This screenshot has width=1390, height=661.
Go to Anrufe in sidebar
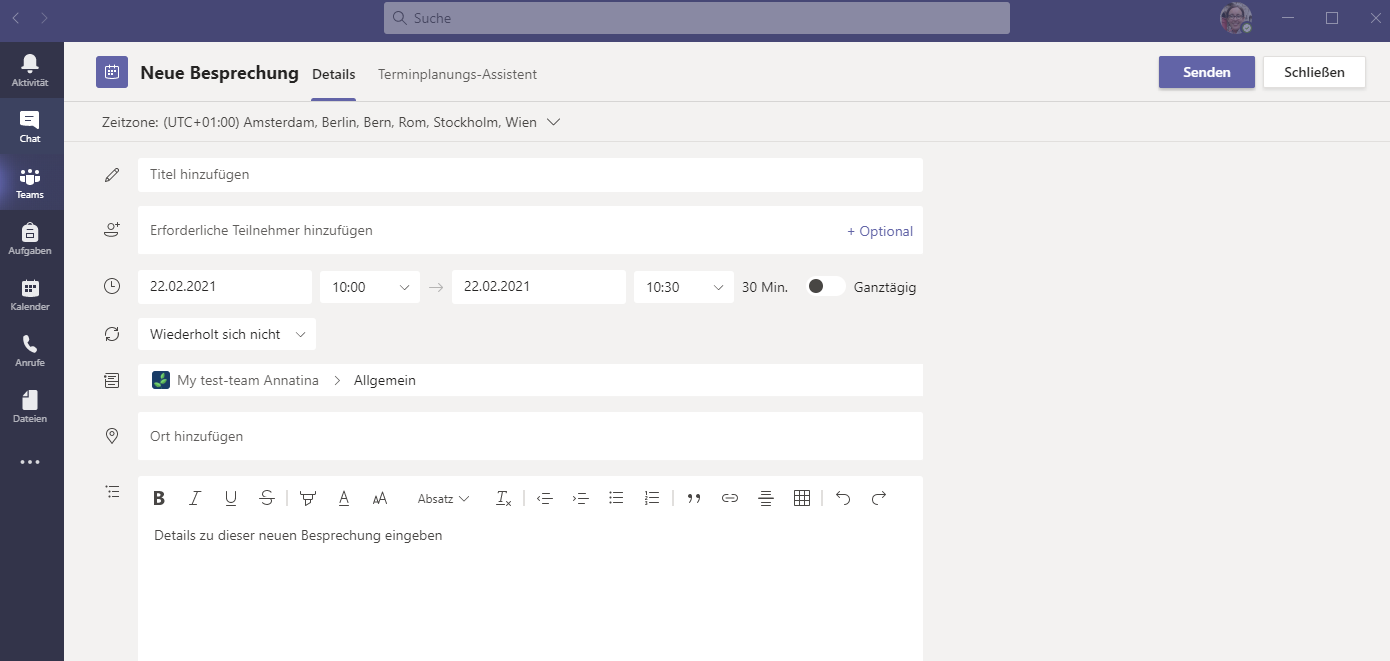30,350
